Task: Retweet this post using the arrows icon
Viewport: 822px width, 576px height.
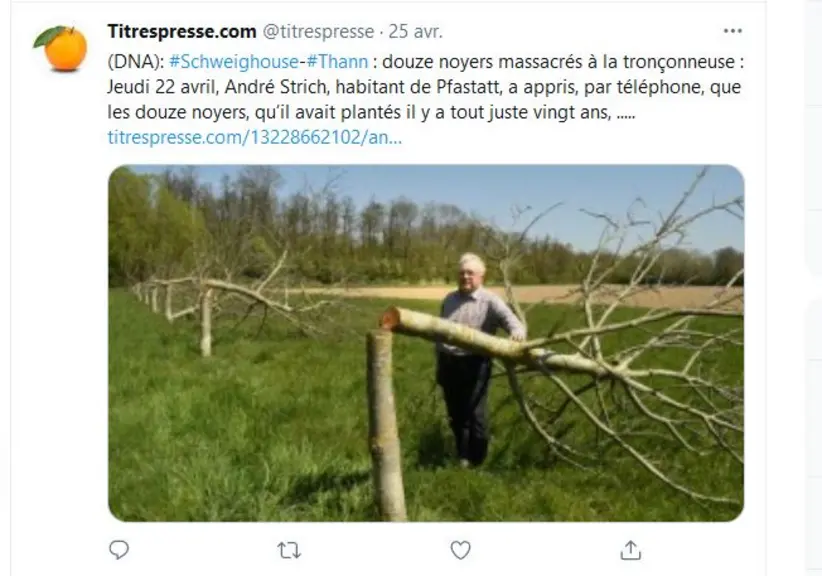Action: 289,550
